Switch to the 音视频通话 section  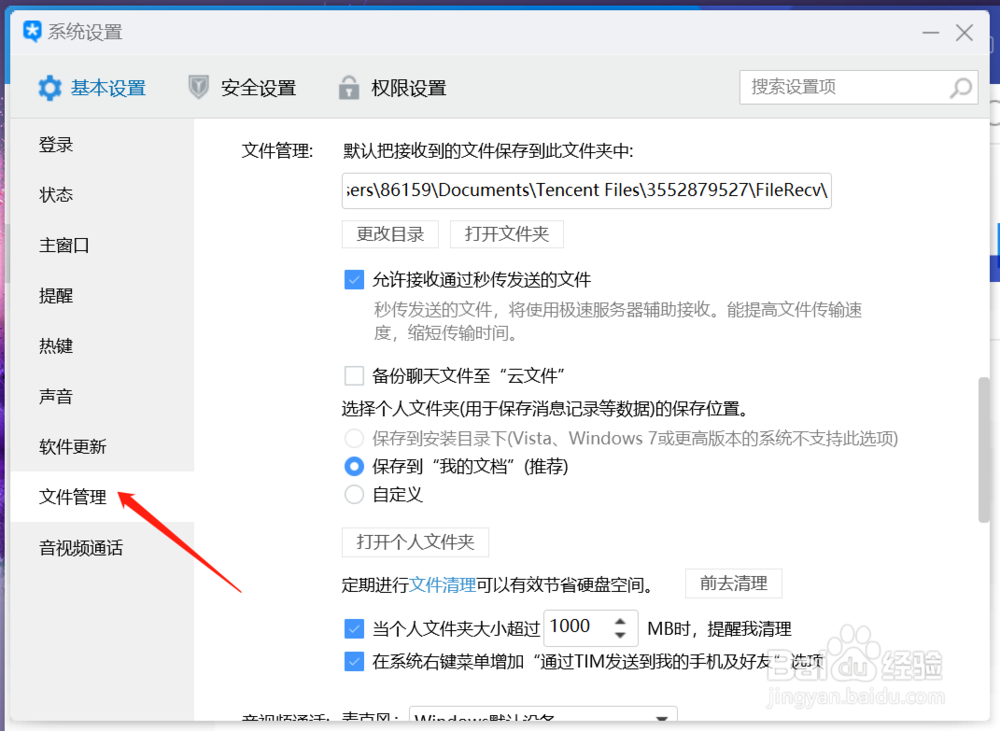pyautogui.click(x=79, y=548)
